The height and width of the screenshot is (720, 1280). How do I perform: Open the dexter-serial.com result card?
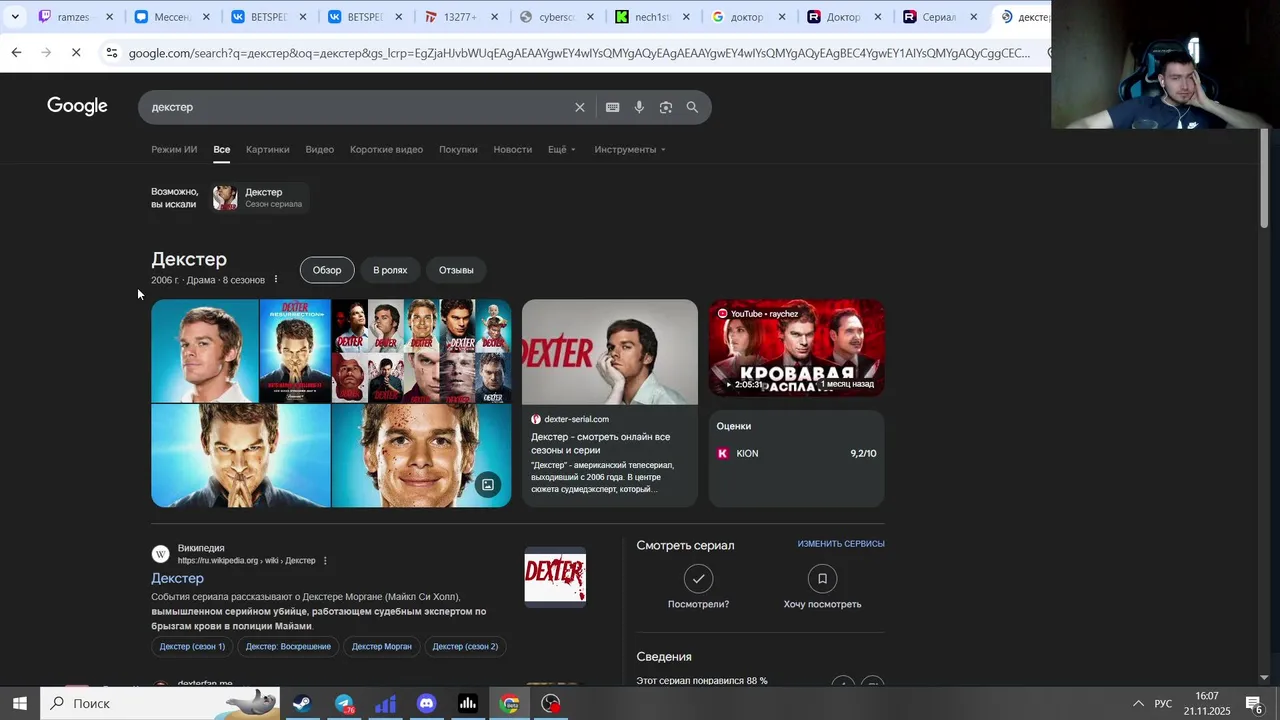click(x=610, y=403)
